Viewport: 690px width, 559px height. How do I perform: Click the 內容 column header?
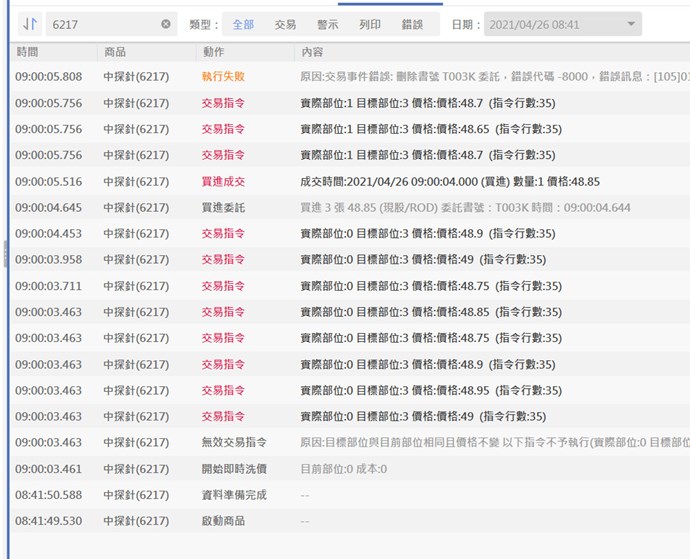[311, 51]
